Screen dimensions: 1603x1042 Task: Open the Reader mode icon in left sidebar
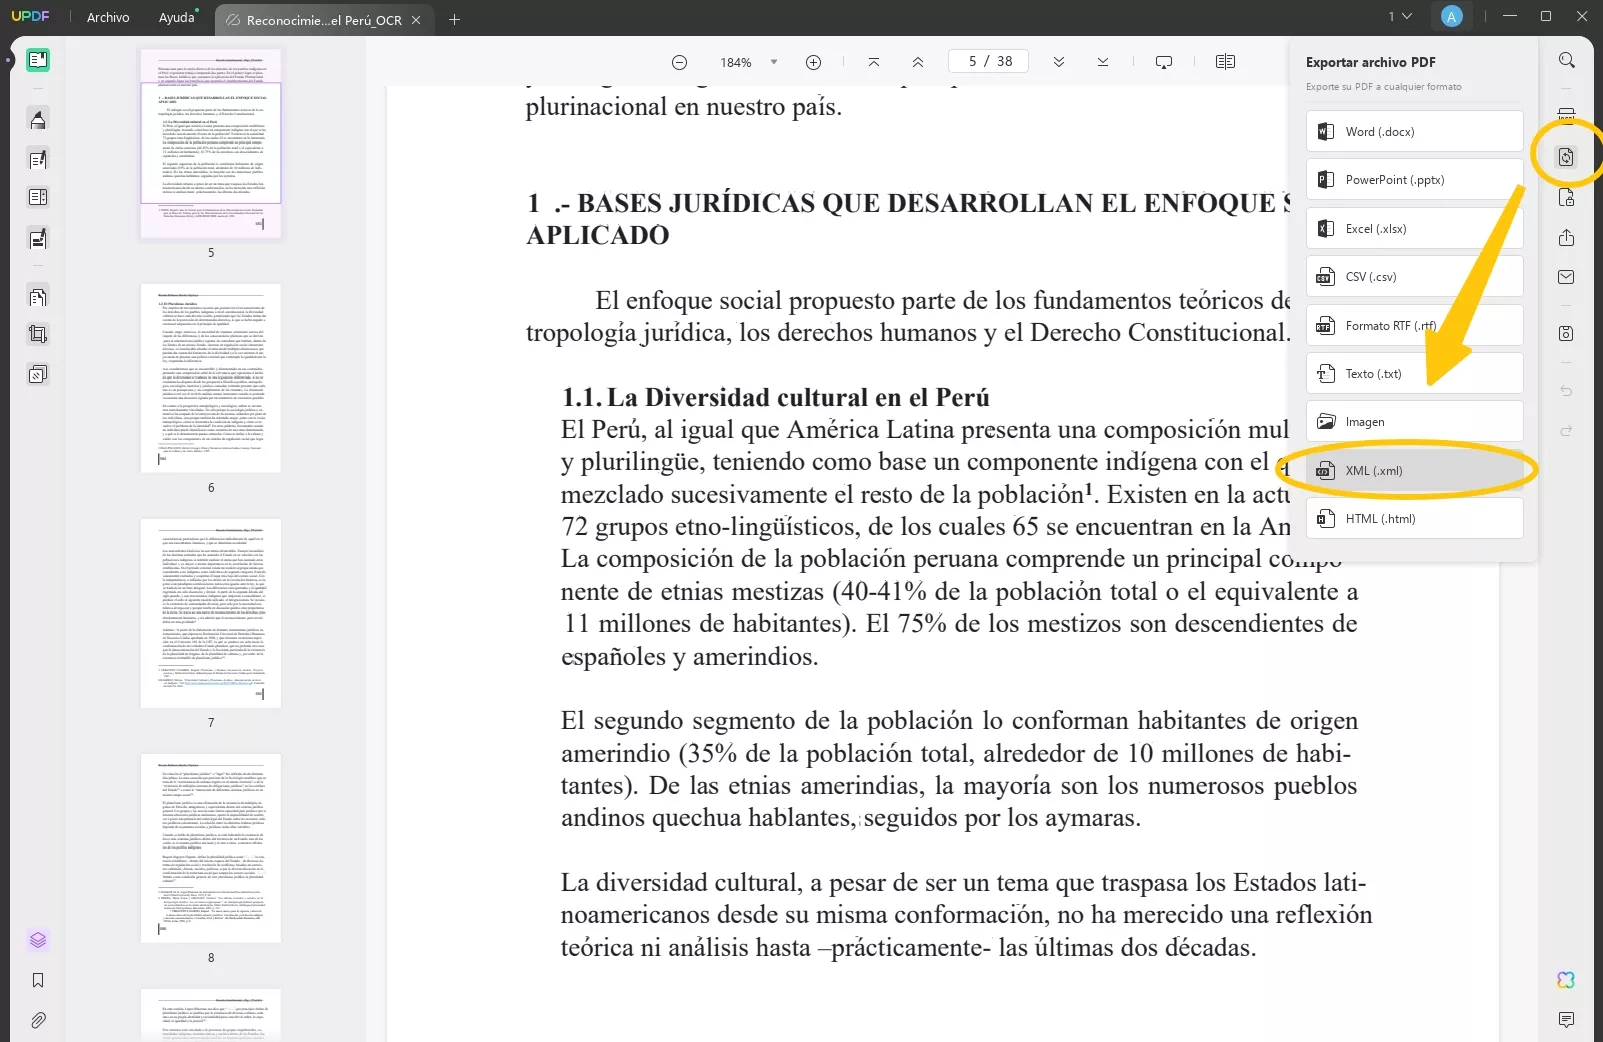pos(38,60)
